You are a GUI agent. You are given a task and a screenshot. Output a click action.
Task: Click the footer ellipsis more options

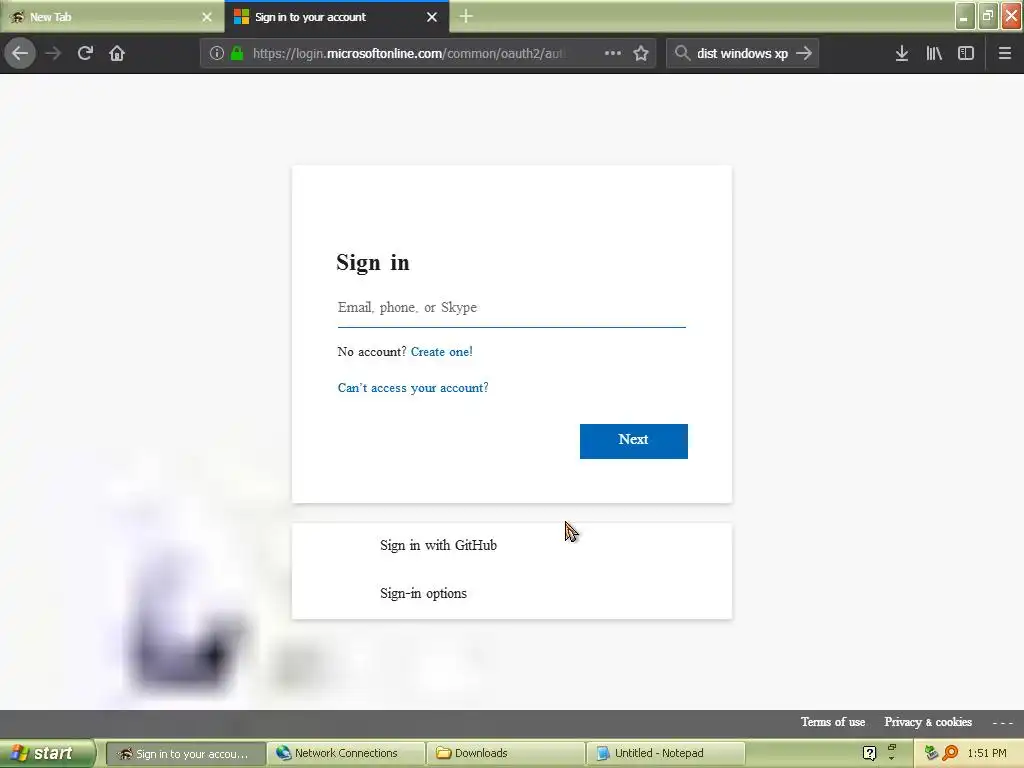(1002, 722)
